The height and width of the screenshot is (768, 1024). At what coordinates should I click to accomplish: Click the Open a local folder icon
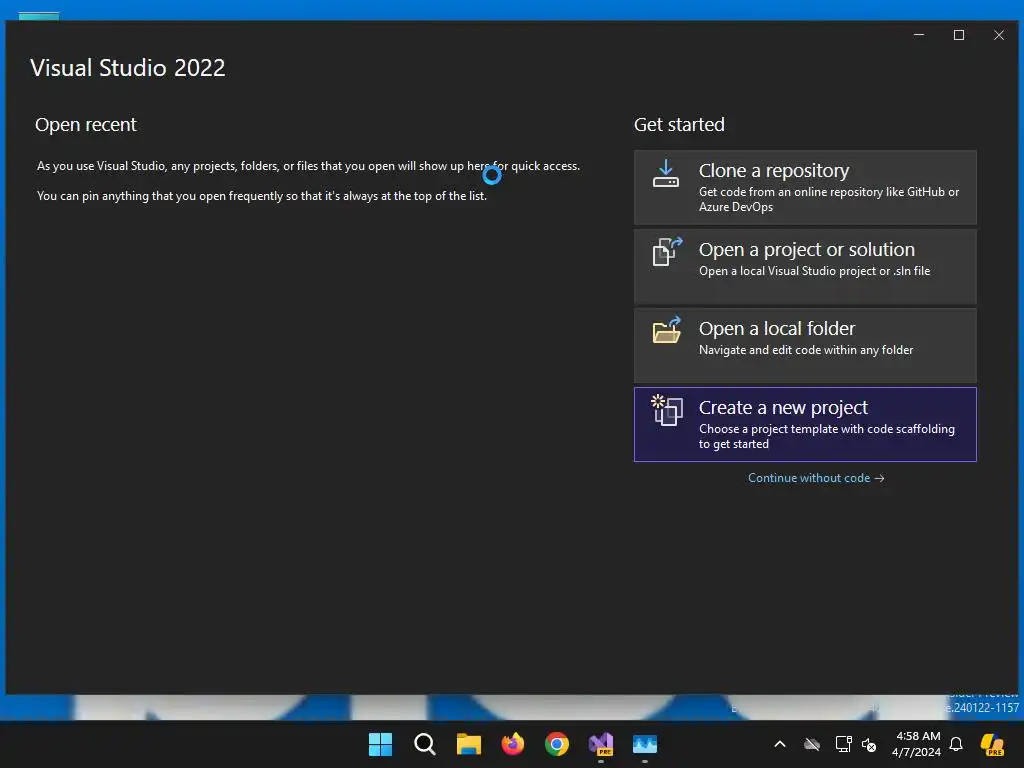[667, 330]
